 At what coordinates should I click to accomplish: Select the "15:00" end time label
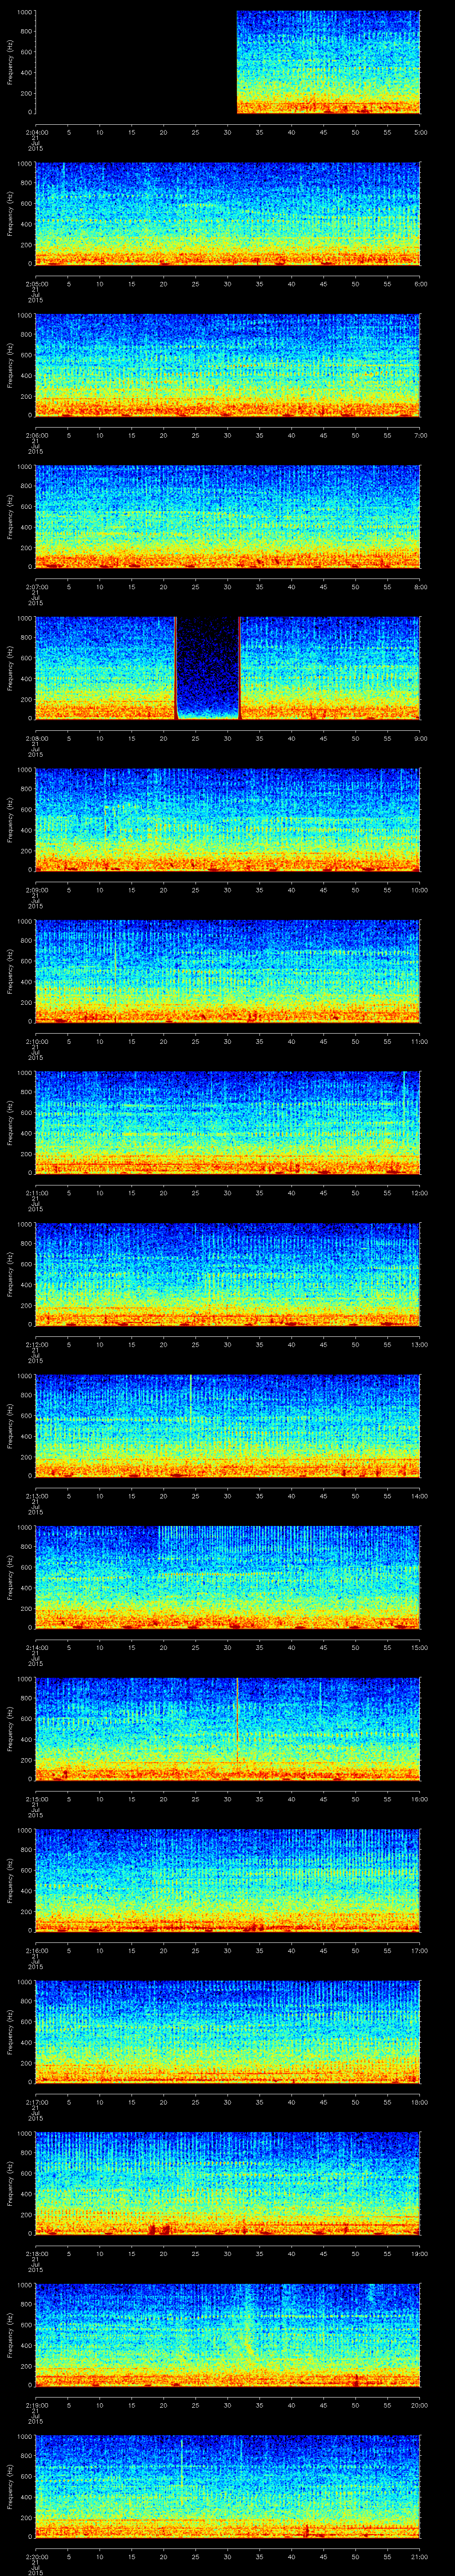coord(420,1647)
